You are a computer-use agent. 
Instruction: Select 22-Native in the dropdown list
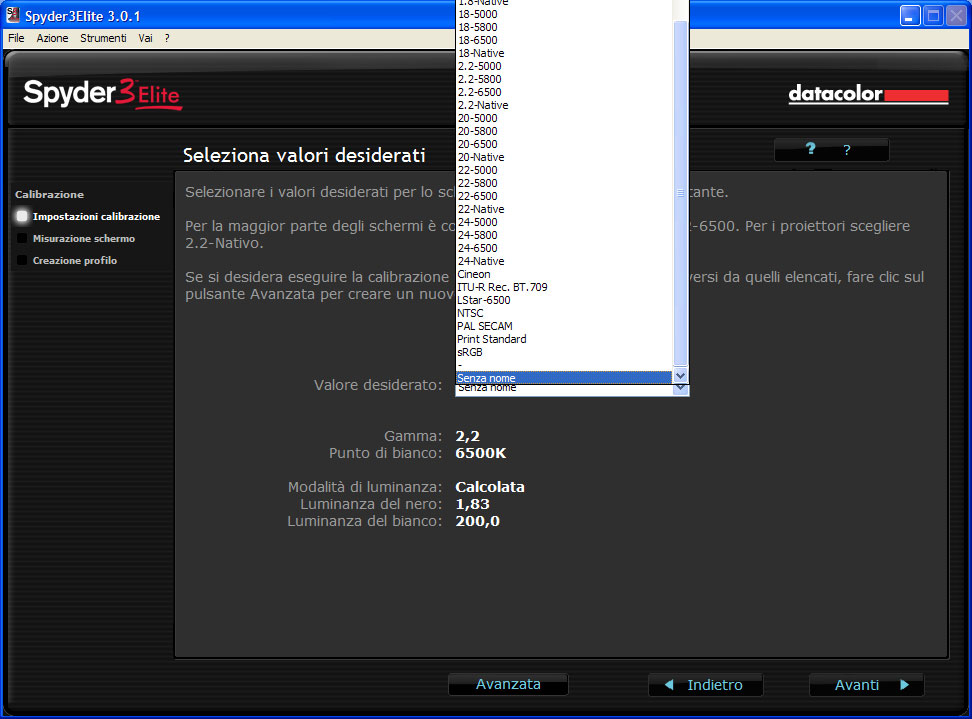tap(564, 210)
